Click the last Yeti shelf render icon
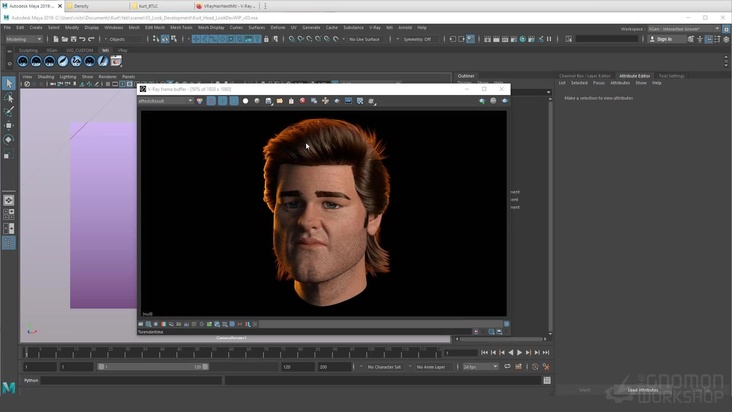732x412 pixels. tap(116, 61)
